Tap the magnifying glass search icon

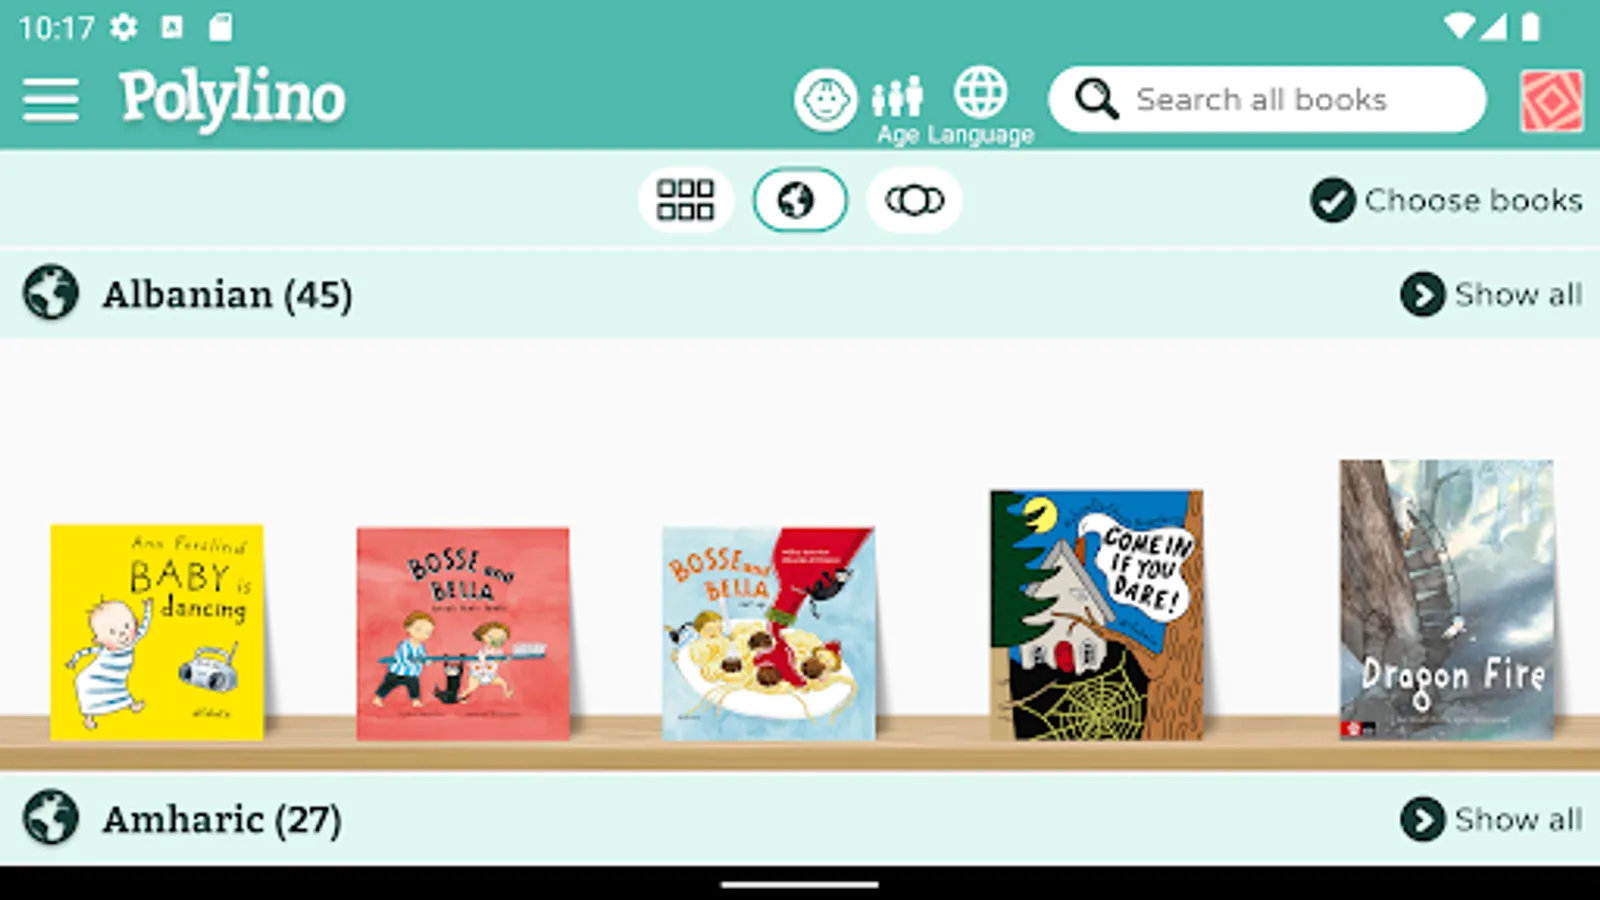1097,99
